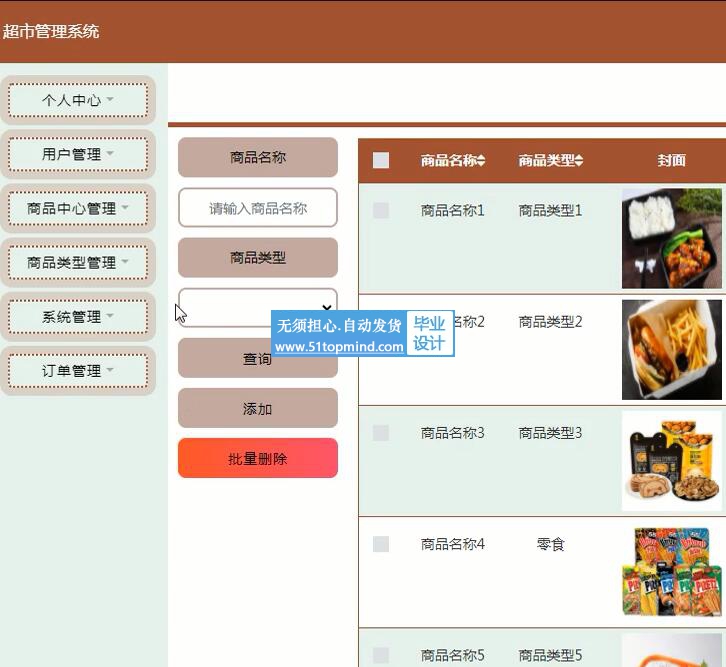Open 商品类型管理 sidebar menu
The width and height of the screenshot is (726, 667).
78,262
